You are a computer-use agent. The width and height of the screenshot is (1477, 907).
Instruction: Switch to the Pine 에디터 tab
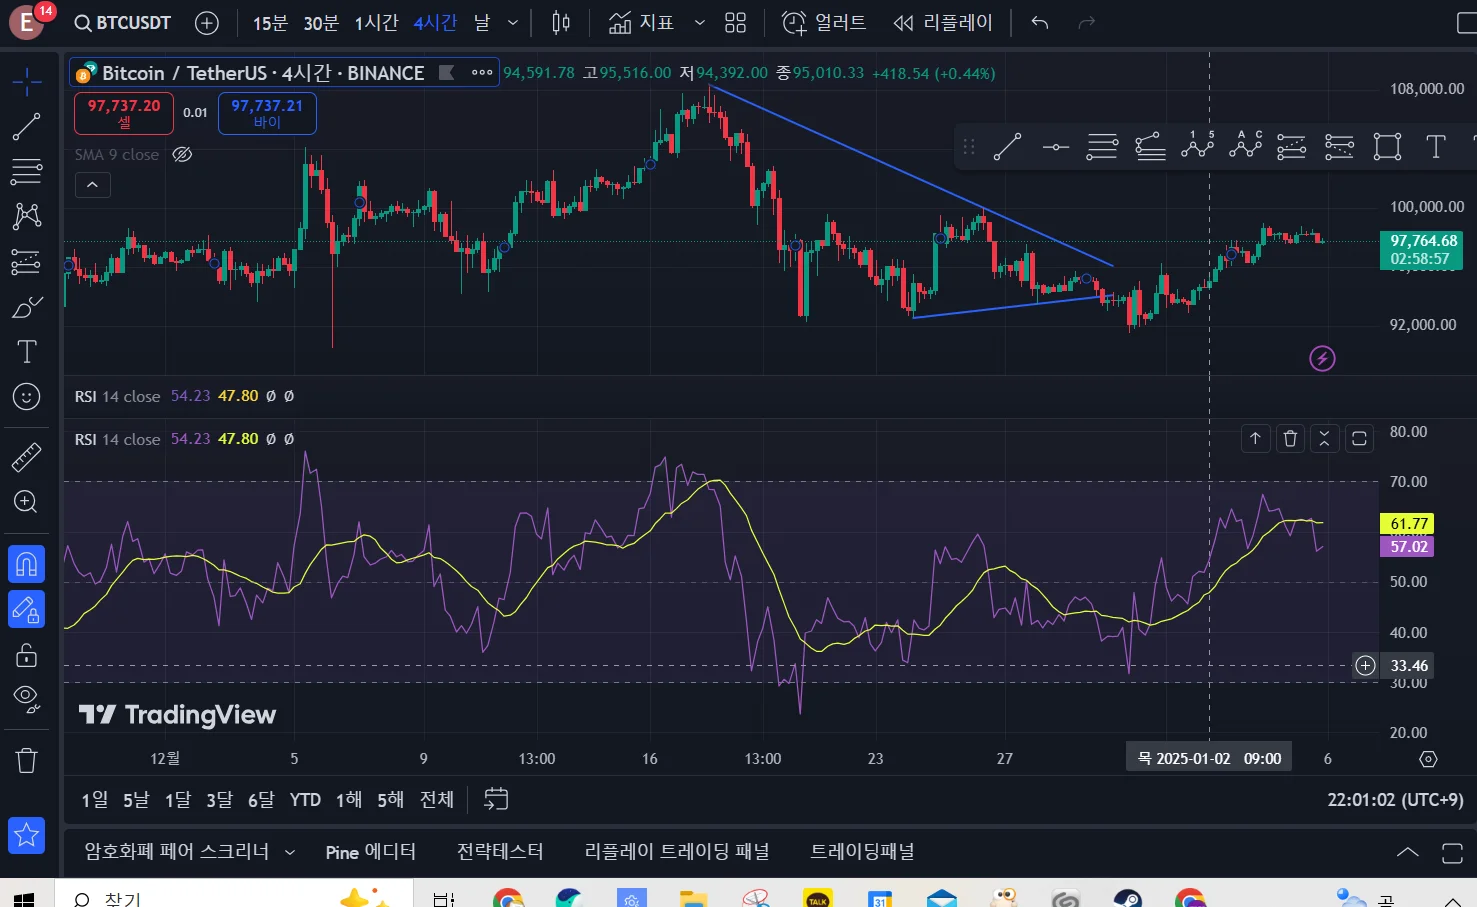tap(370, 852)
